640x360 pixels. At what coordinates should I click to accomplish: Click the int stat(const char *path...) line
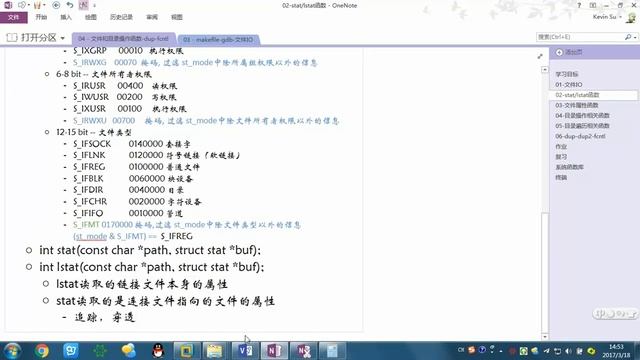[150, 250]
